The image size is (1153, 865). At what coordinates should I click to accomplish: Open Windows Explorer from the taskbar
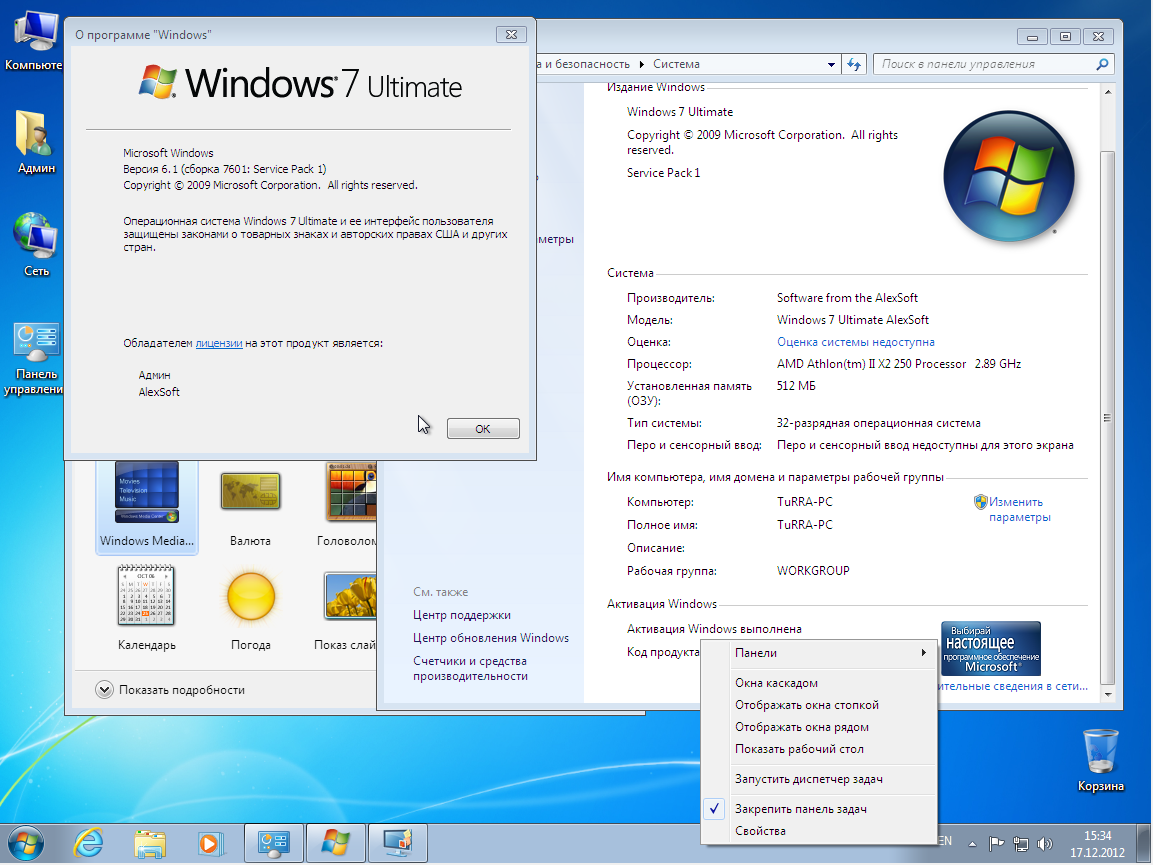[x=150, y=843]
